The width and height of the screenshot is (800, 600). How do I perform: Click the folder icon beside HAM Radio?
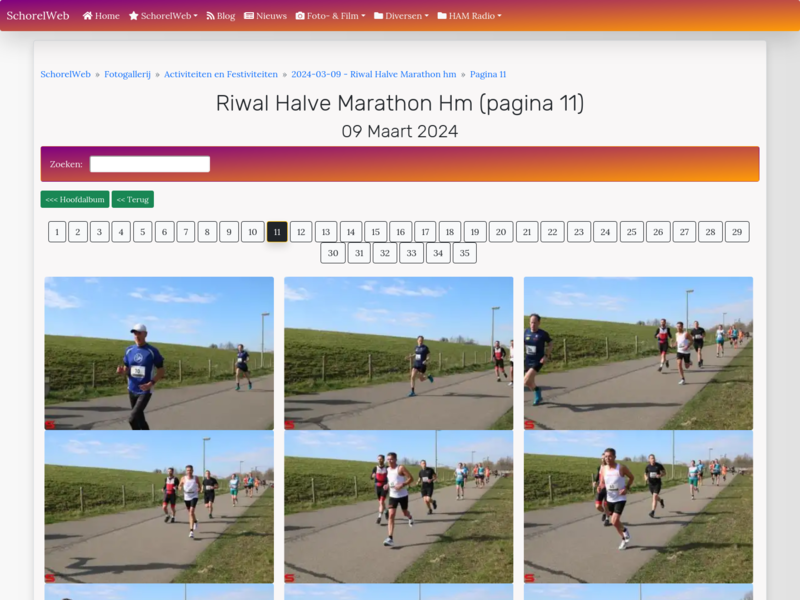point(442,16)
